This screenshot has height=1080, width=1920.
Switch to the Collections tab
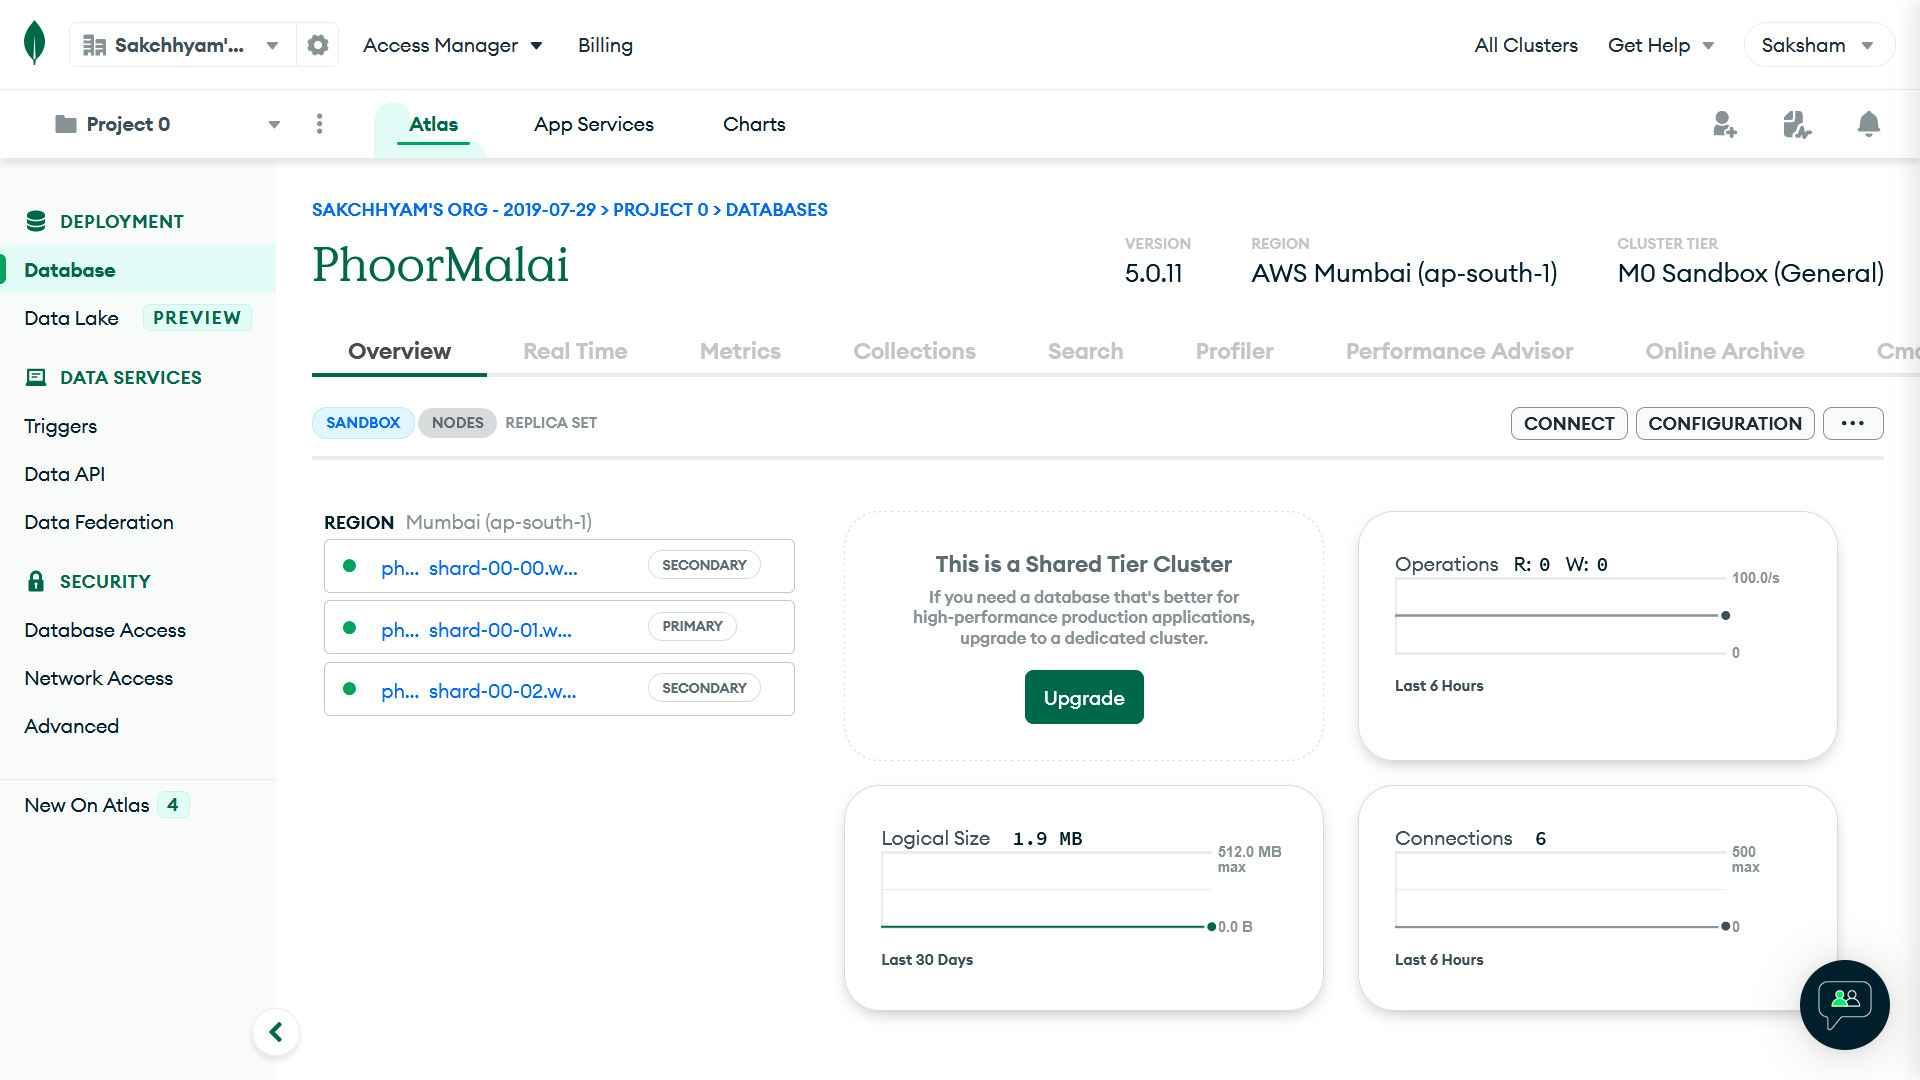click(914, 351)
